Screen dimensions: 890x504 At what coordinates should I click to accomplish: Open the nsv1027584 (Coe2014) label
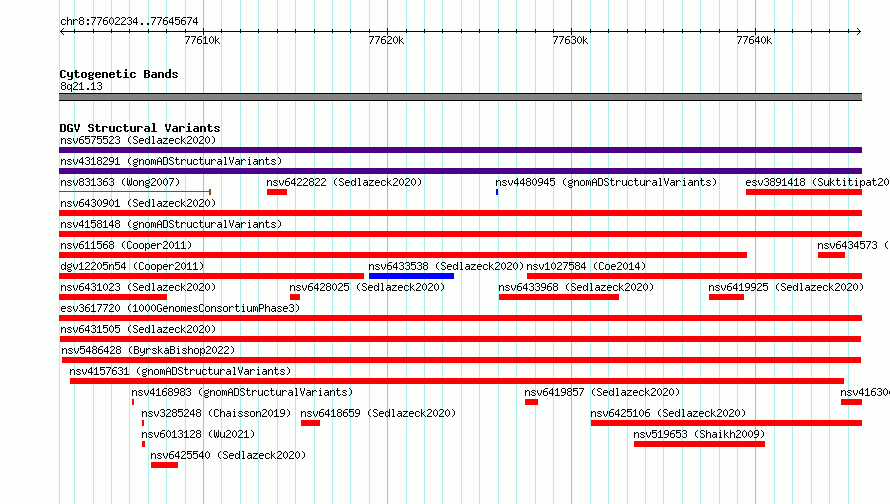(x=586, y=266)
